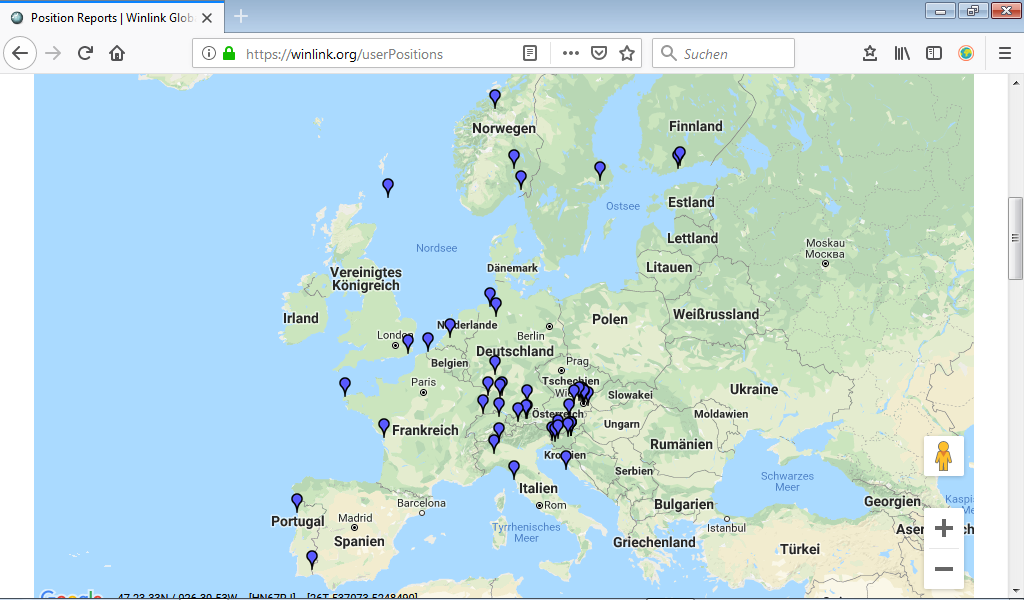Click the southern Portugal coast marker
Screen dimensions: 1024x600
click(x=312, y=560)
